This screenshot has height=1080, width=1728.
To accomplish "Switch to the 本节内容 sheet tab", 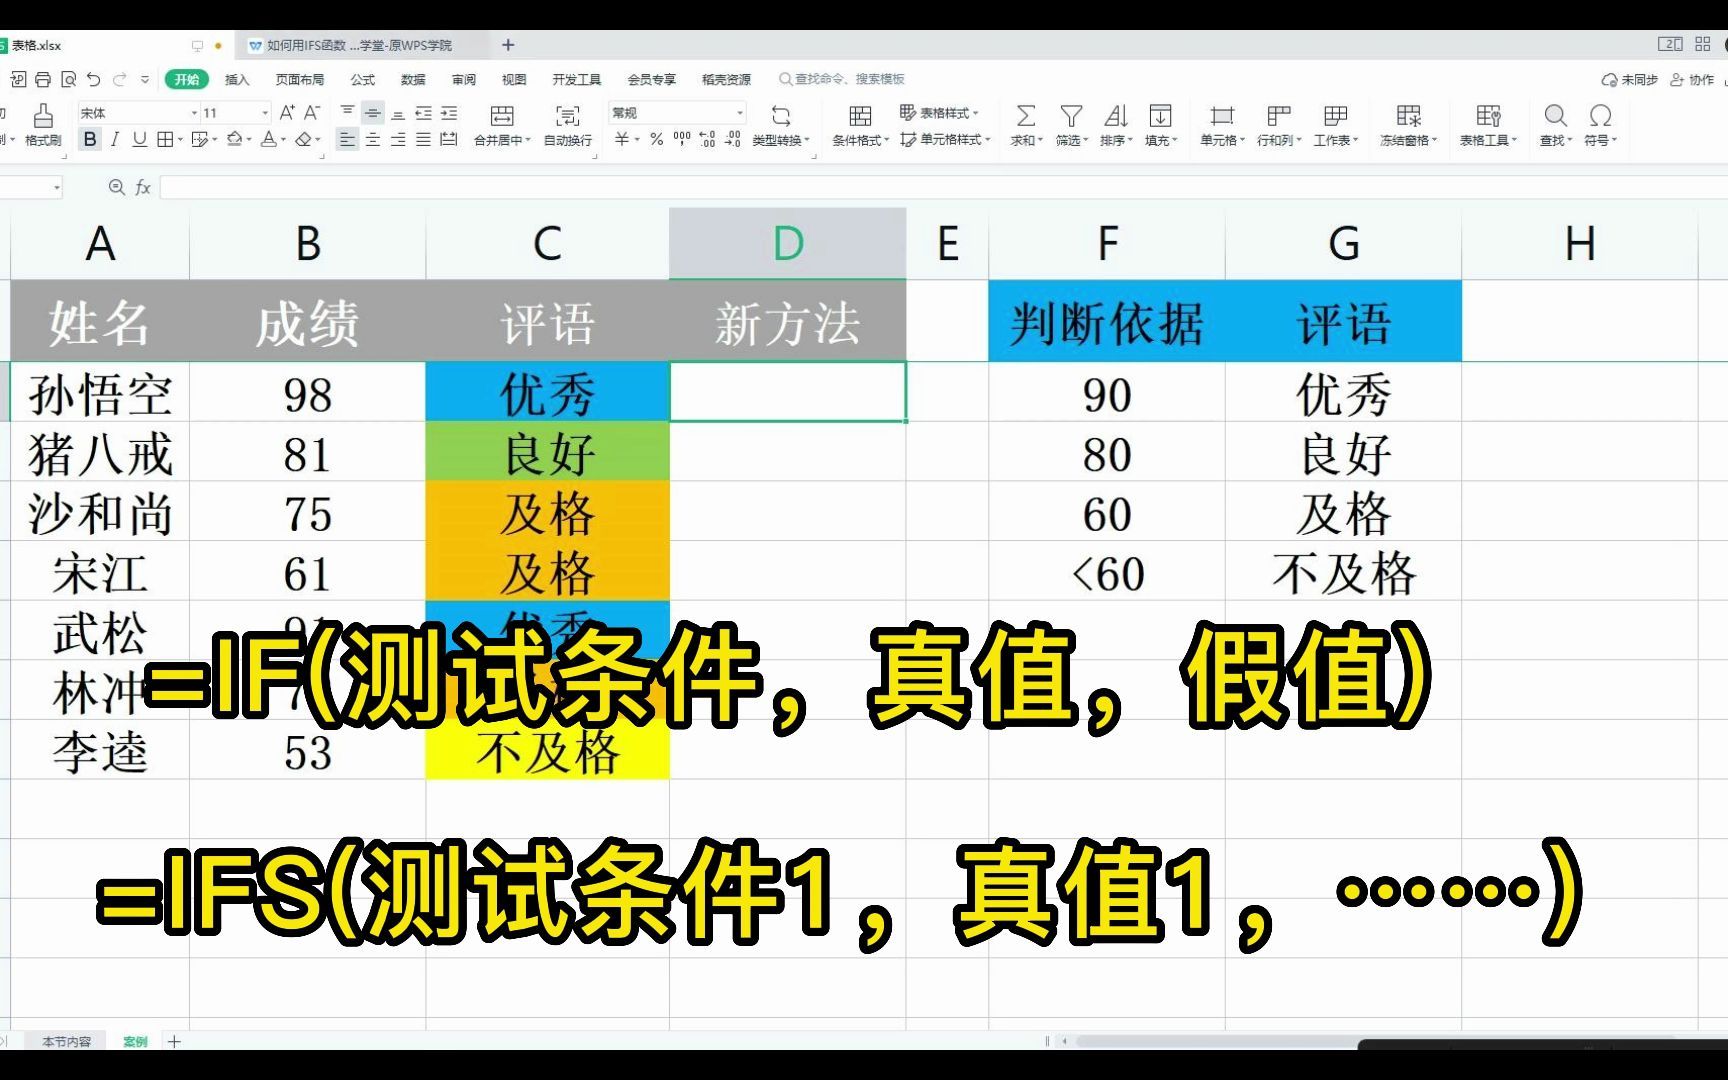I will tap(66, 1041).
